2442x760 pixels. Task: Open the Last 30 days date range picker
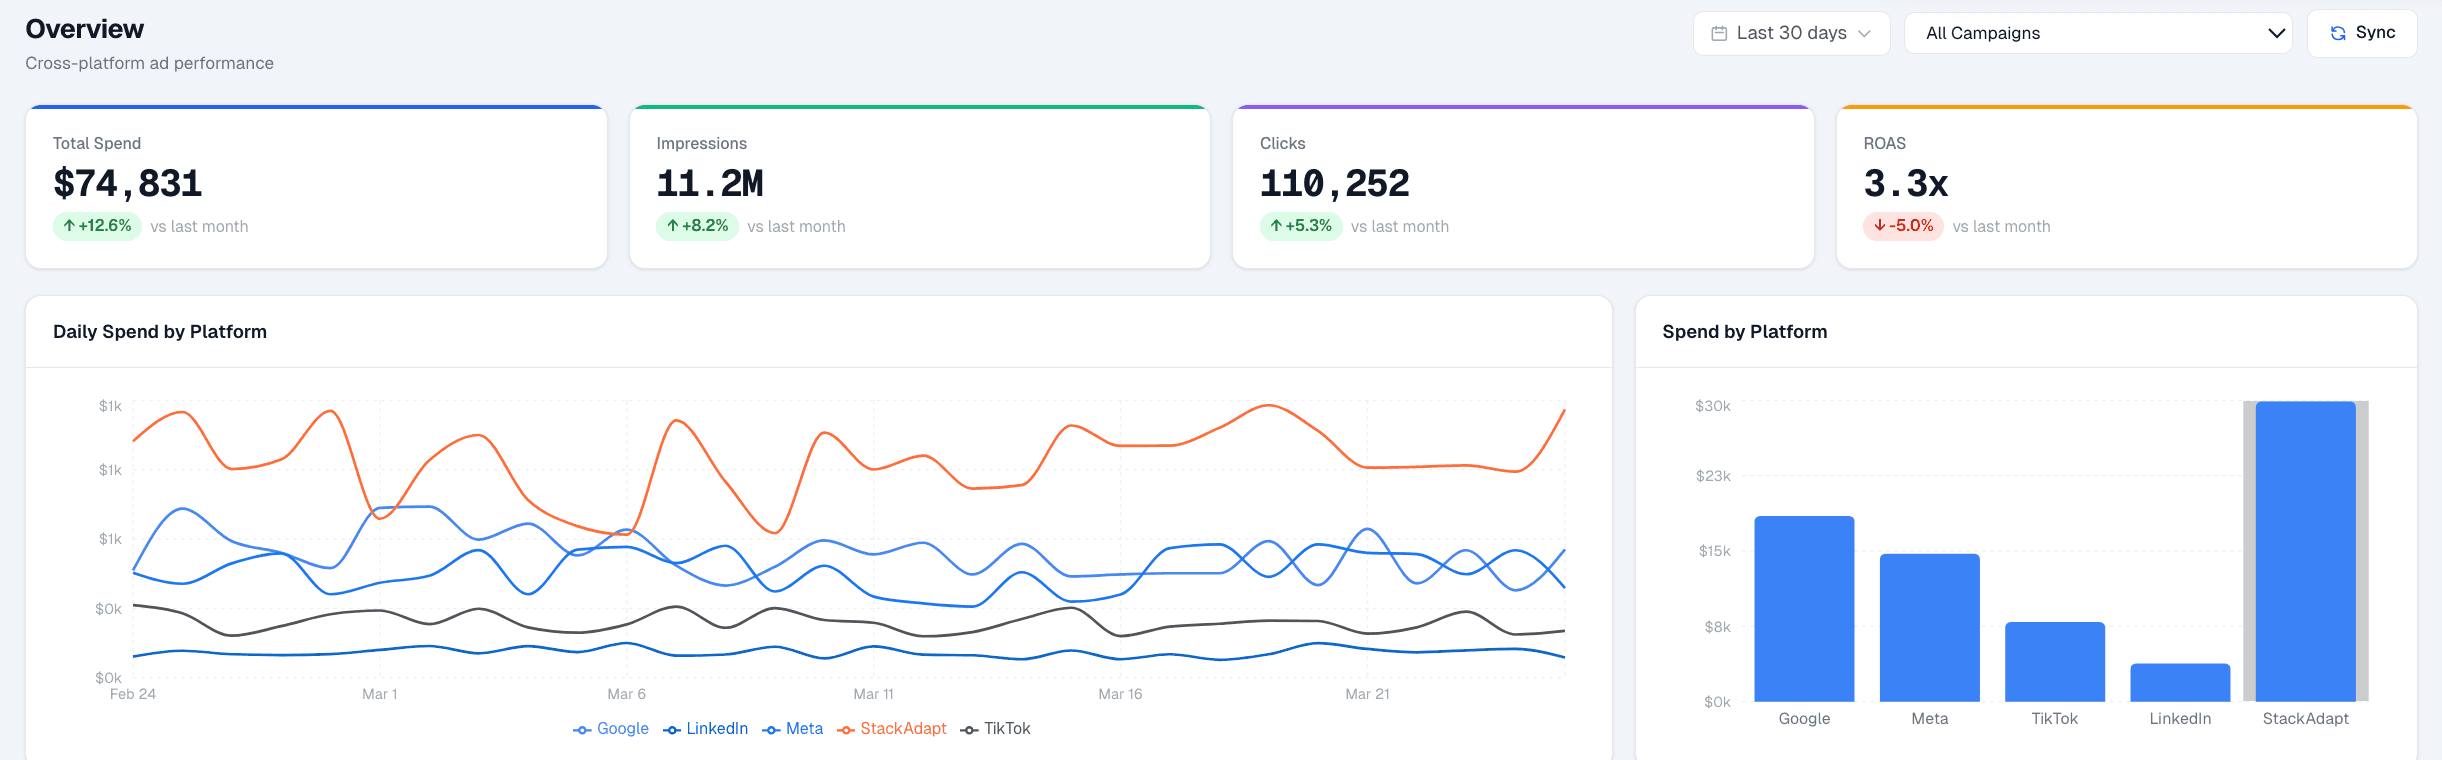pos(1791,33)
